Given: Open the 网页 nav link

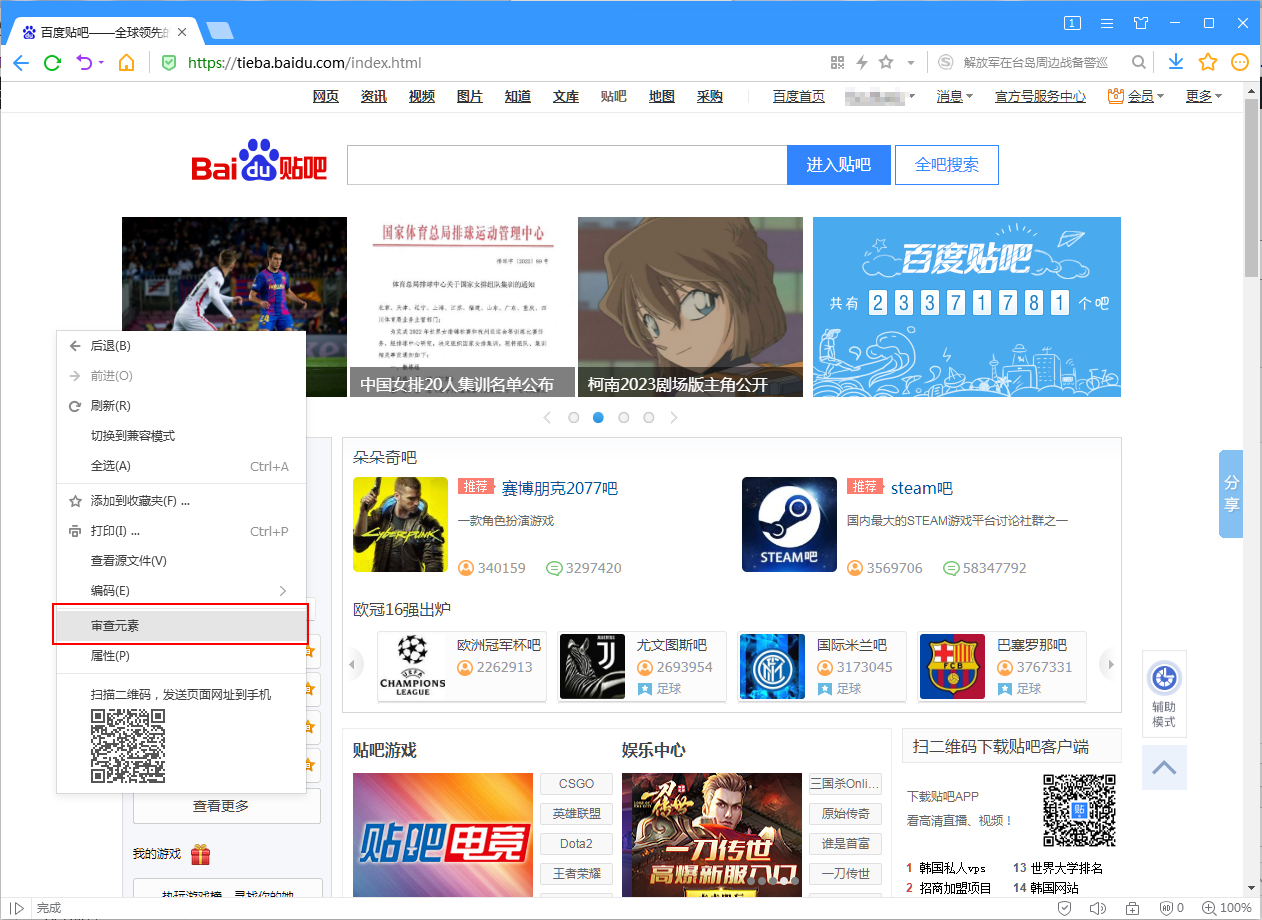Looking at the screenshot, I should 326,96.
